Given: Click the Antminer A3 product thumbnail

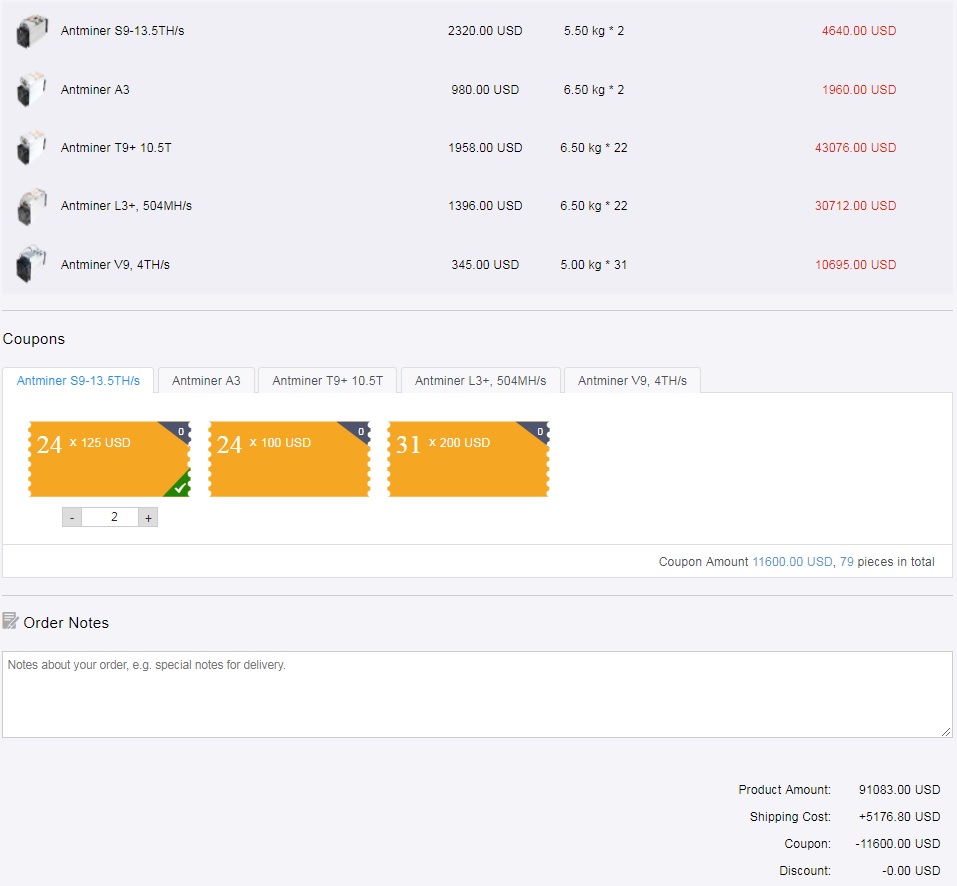Looking at the screenshot, I should click(32, 90).
